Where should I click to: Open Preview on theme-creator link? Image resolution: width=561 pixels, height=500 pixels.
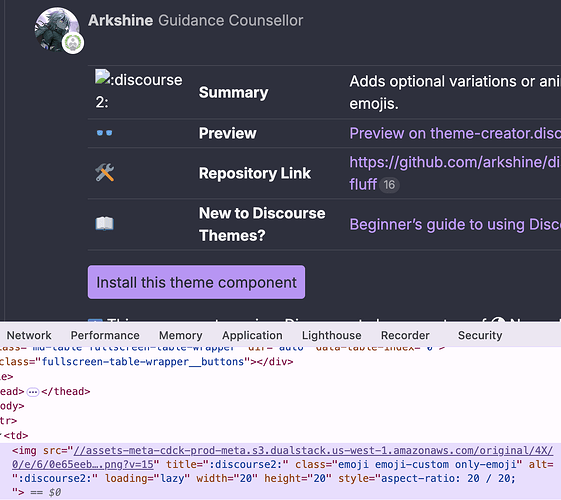pos(455,133)
